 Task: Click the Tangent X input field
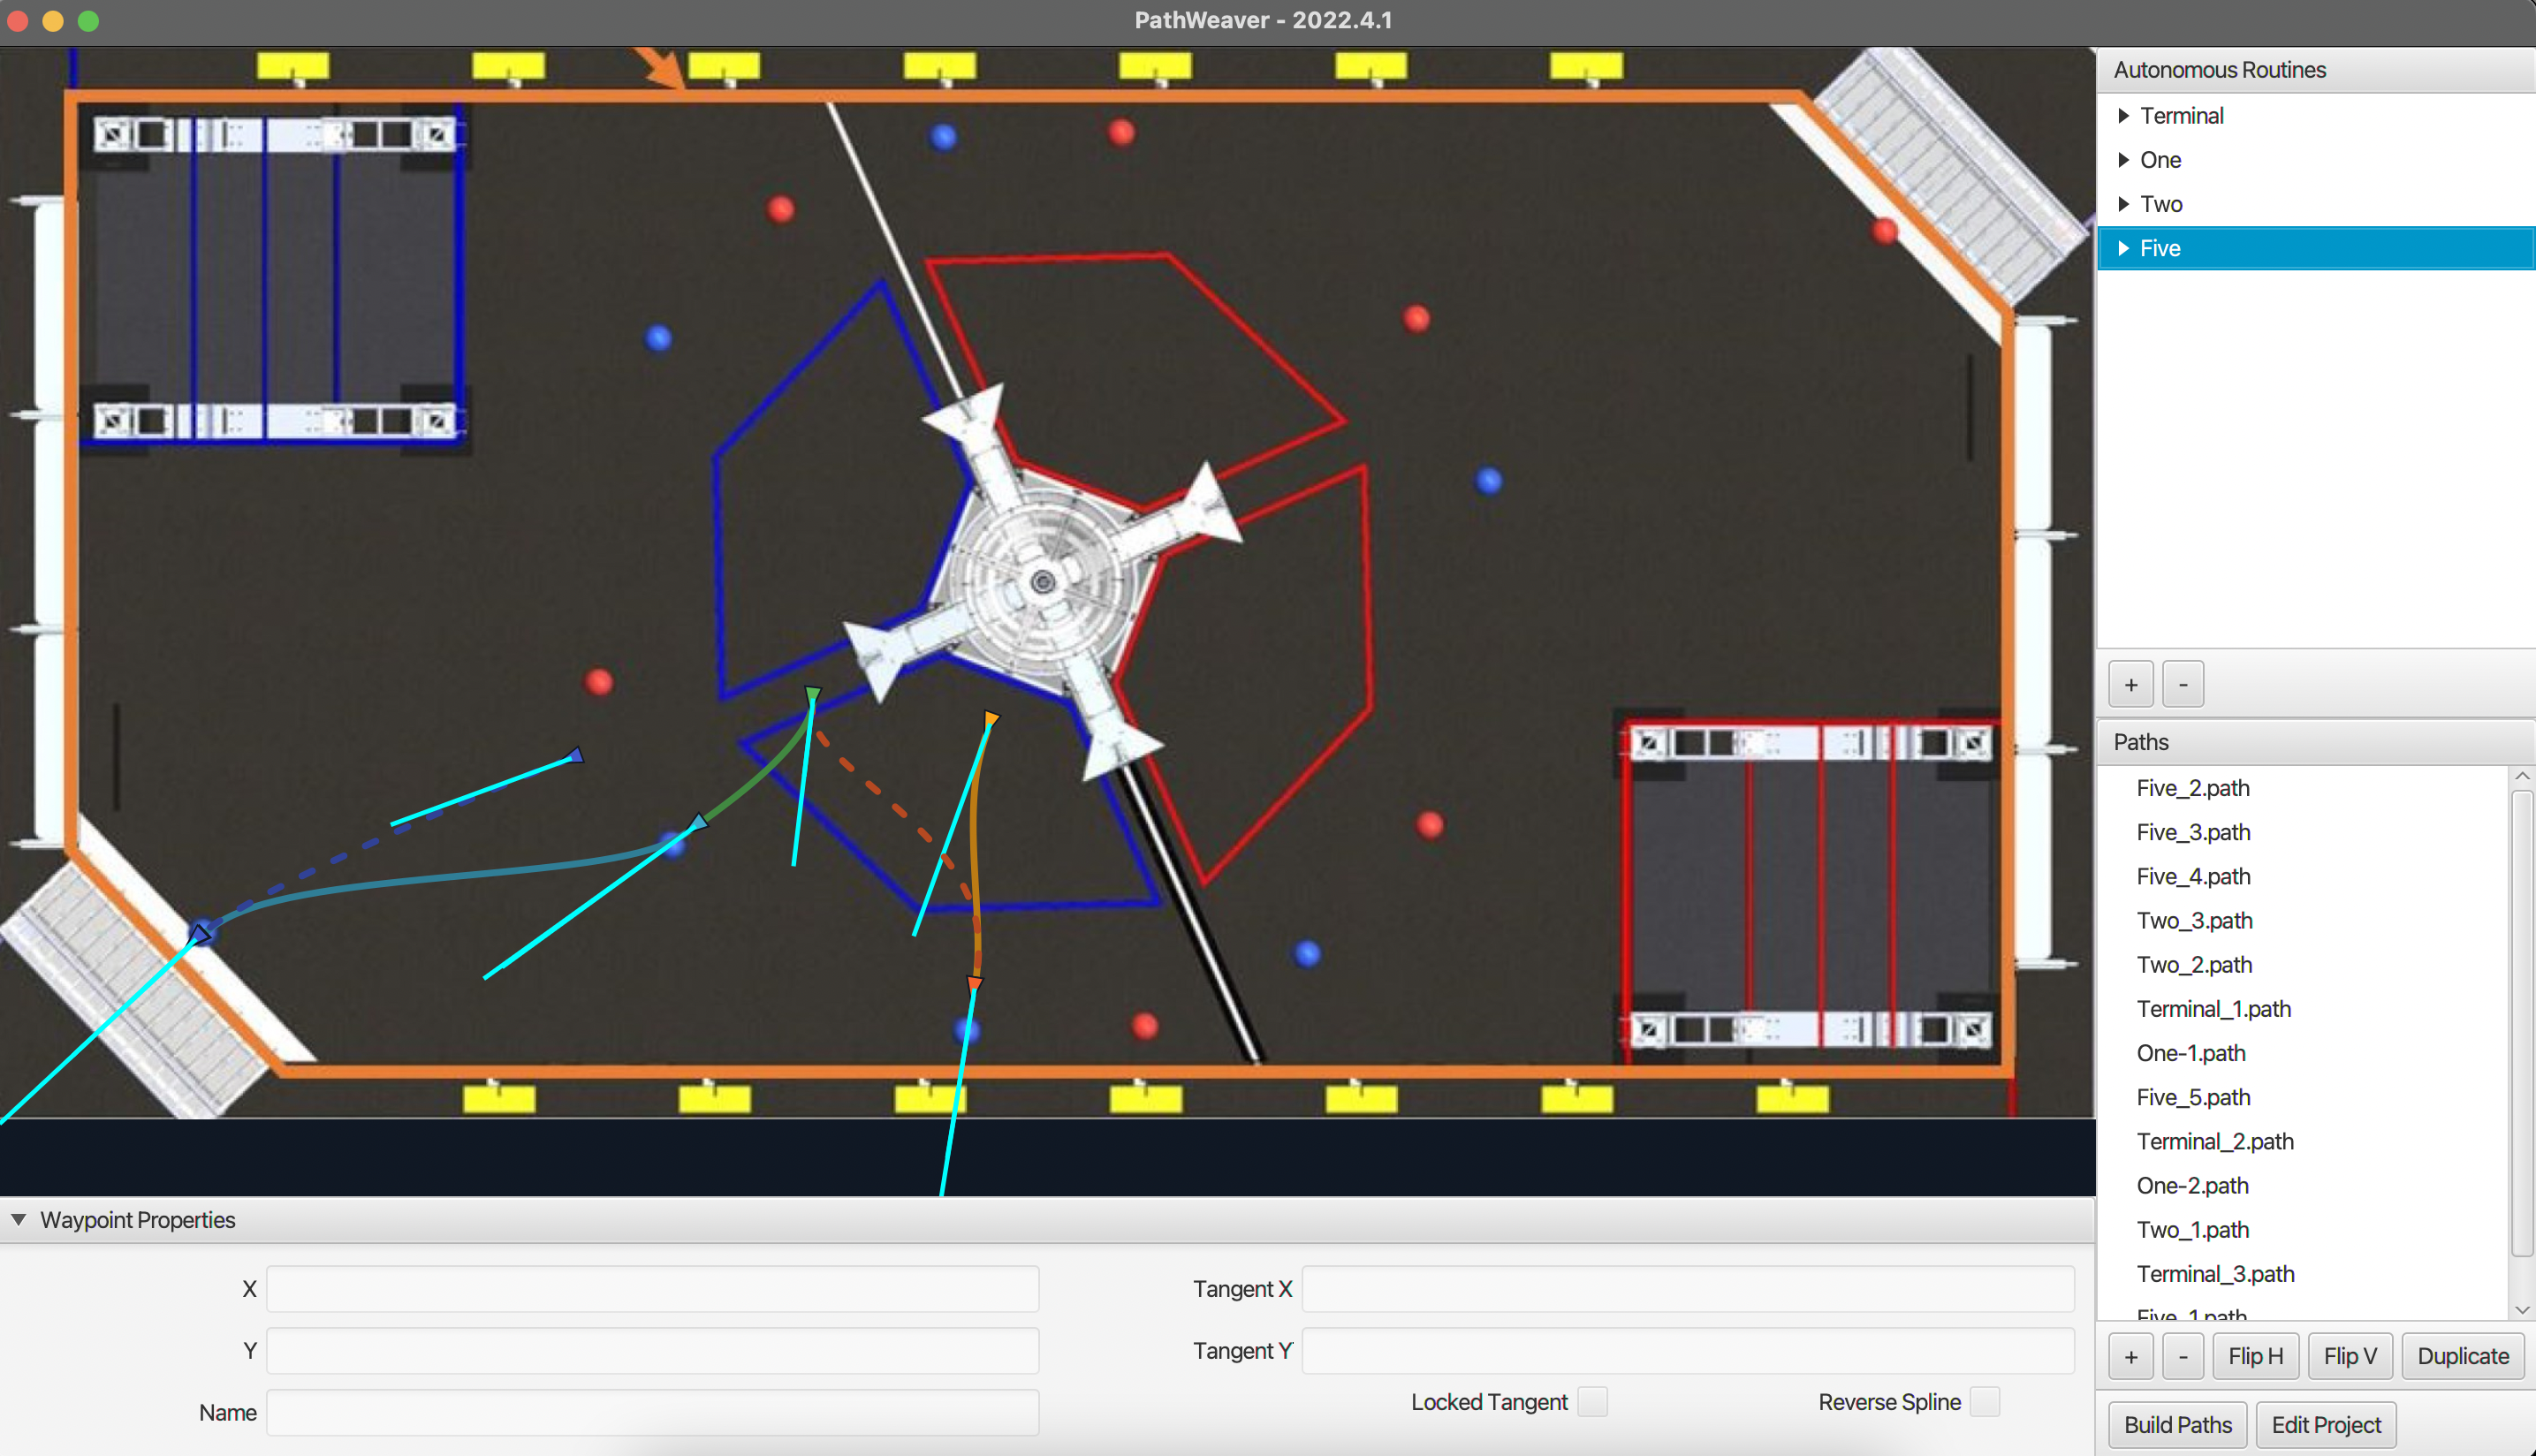1687,1289
